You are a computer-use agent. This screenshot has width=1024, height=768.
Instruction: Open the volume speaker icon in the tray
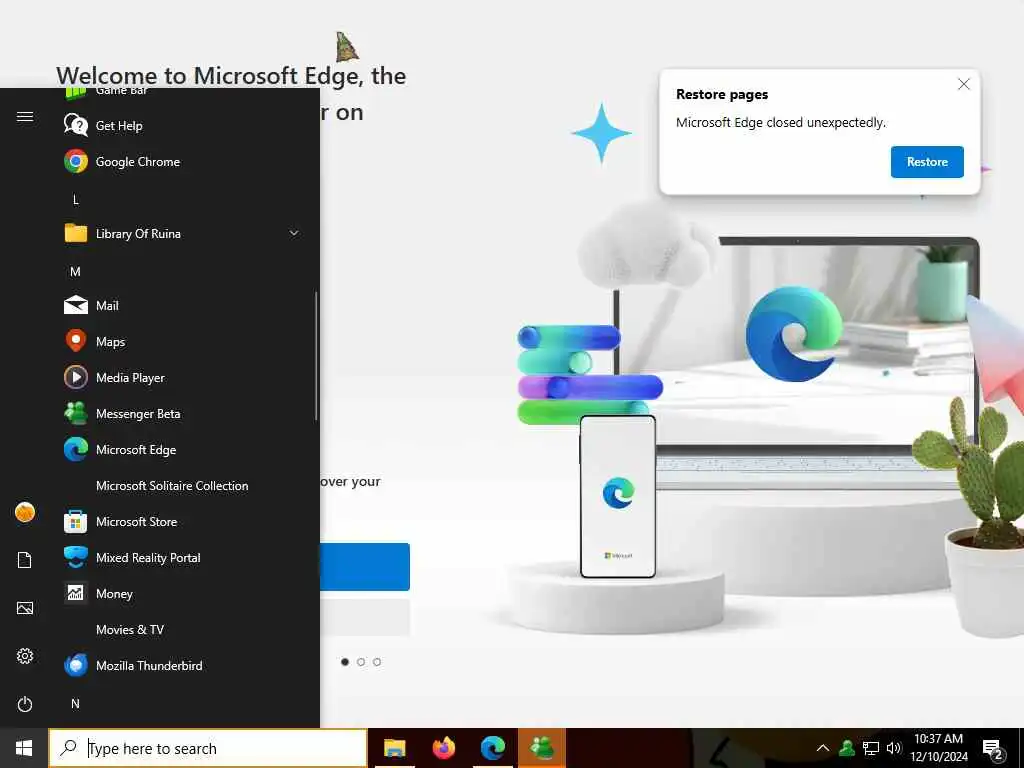[893, 748]
